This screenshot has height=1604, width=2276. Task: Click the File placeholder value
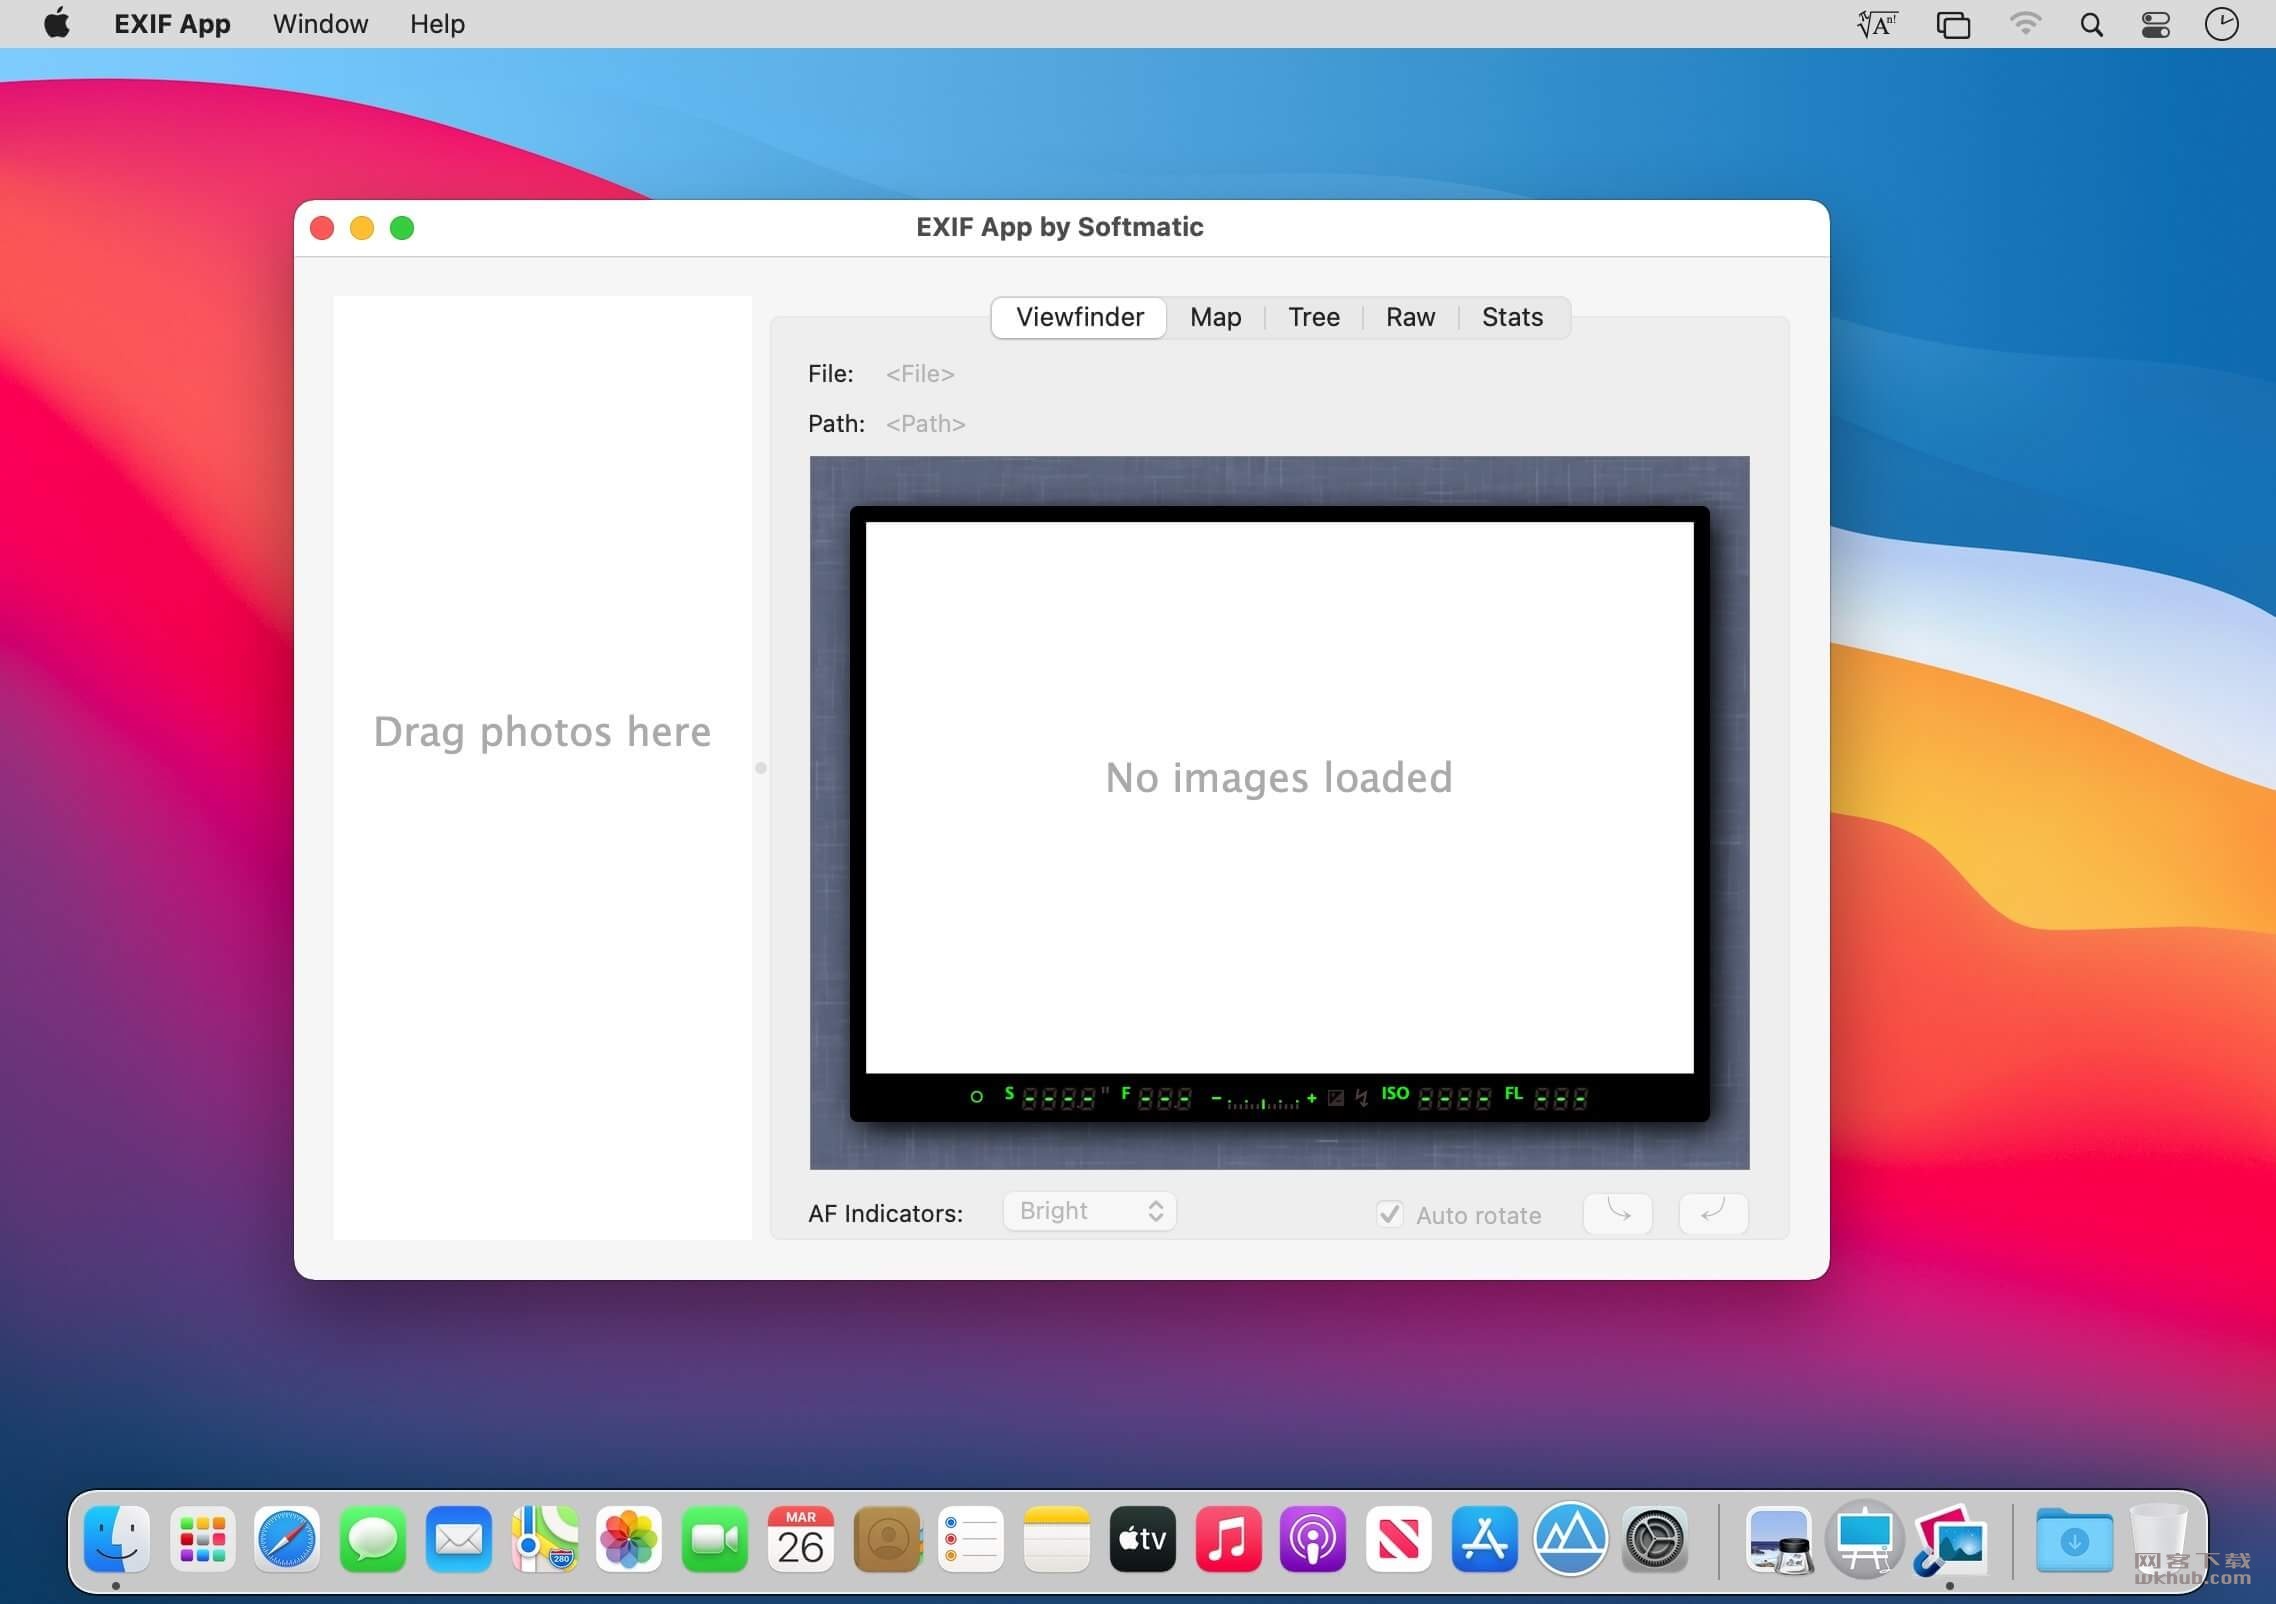(920, 374)
